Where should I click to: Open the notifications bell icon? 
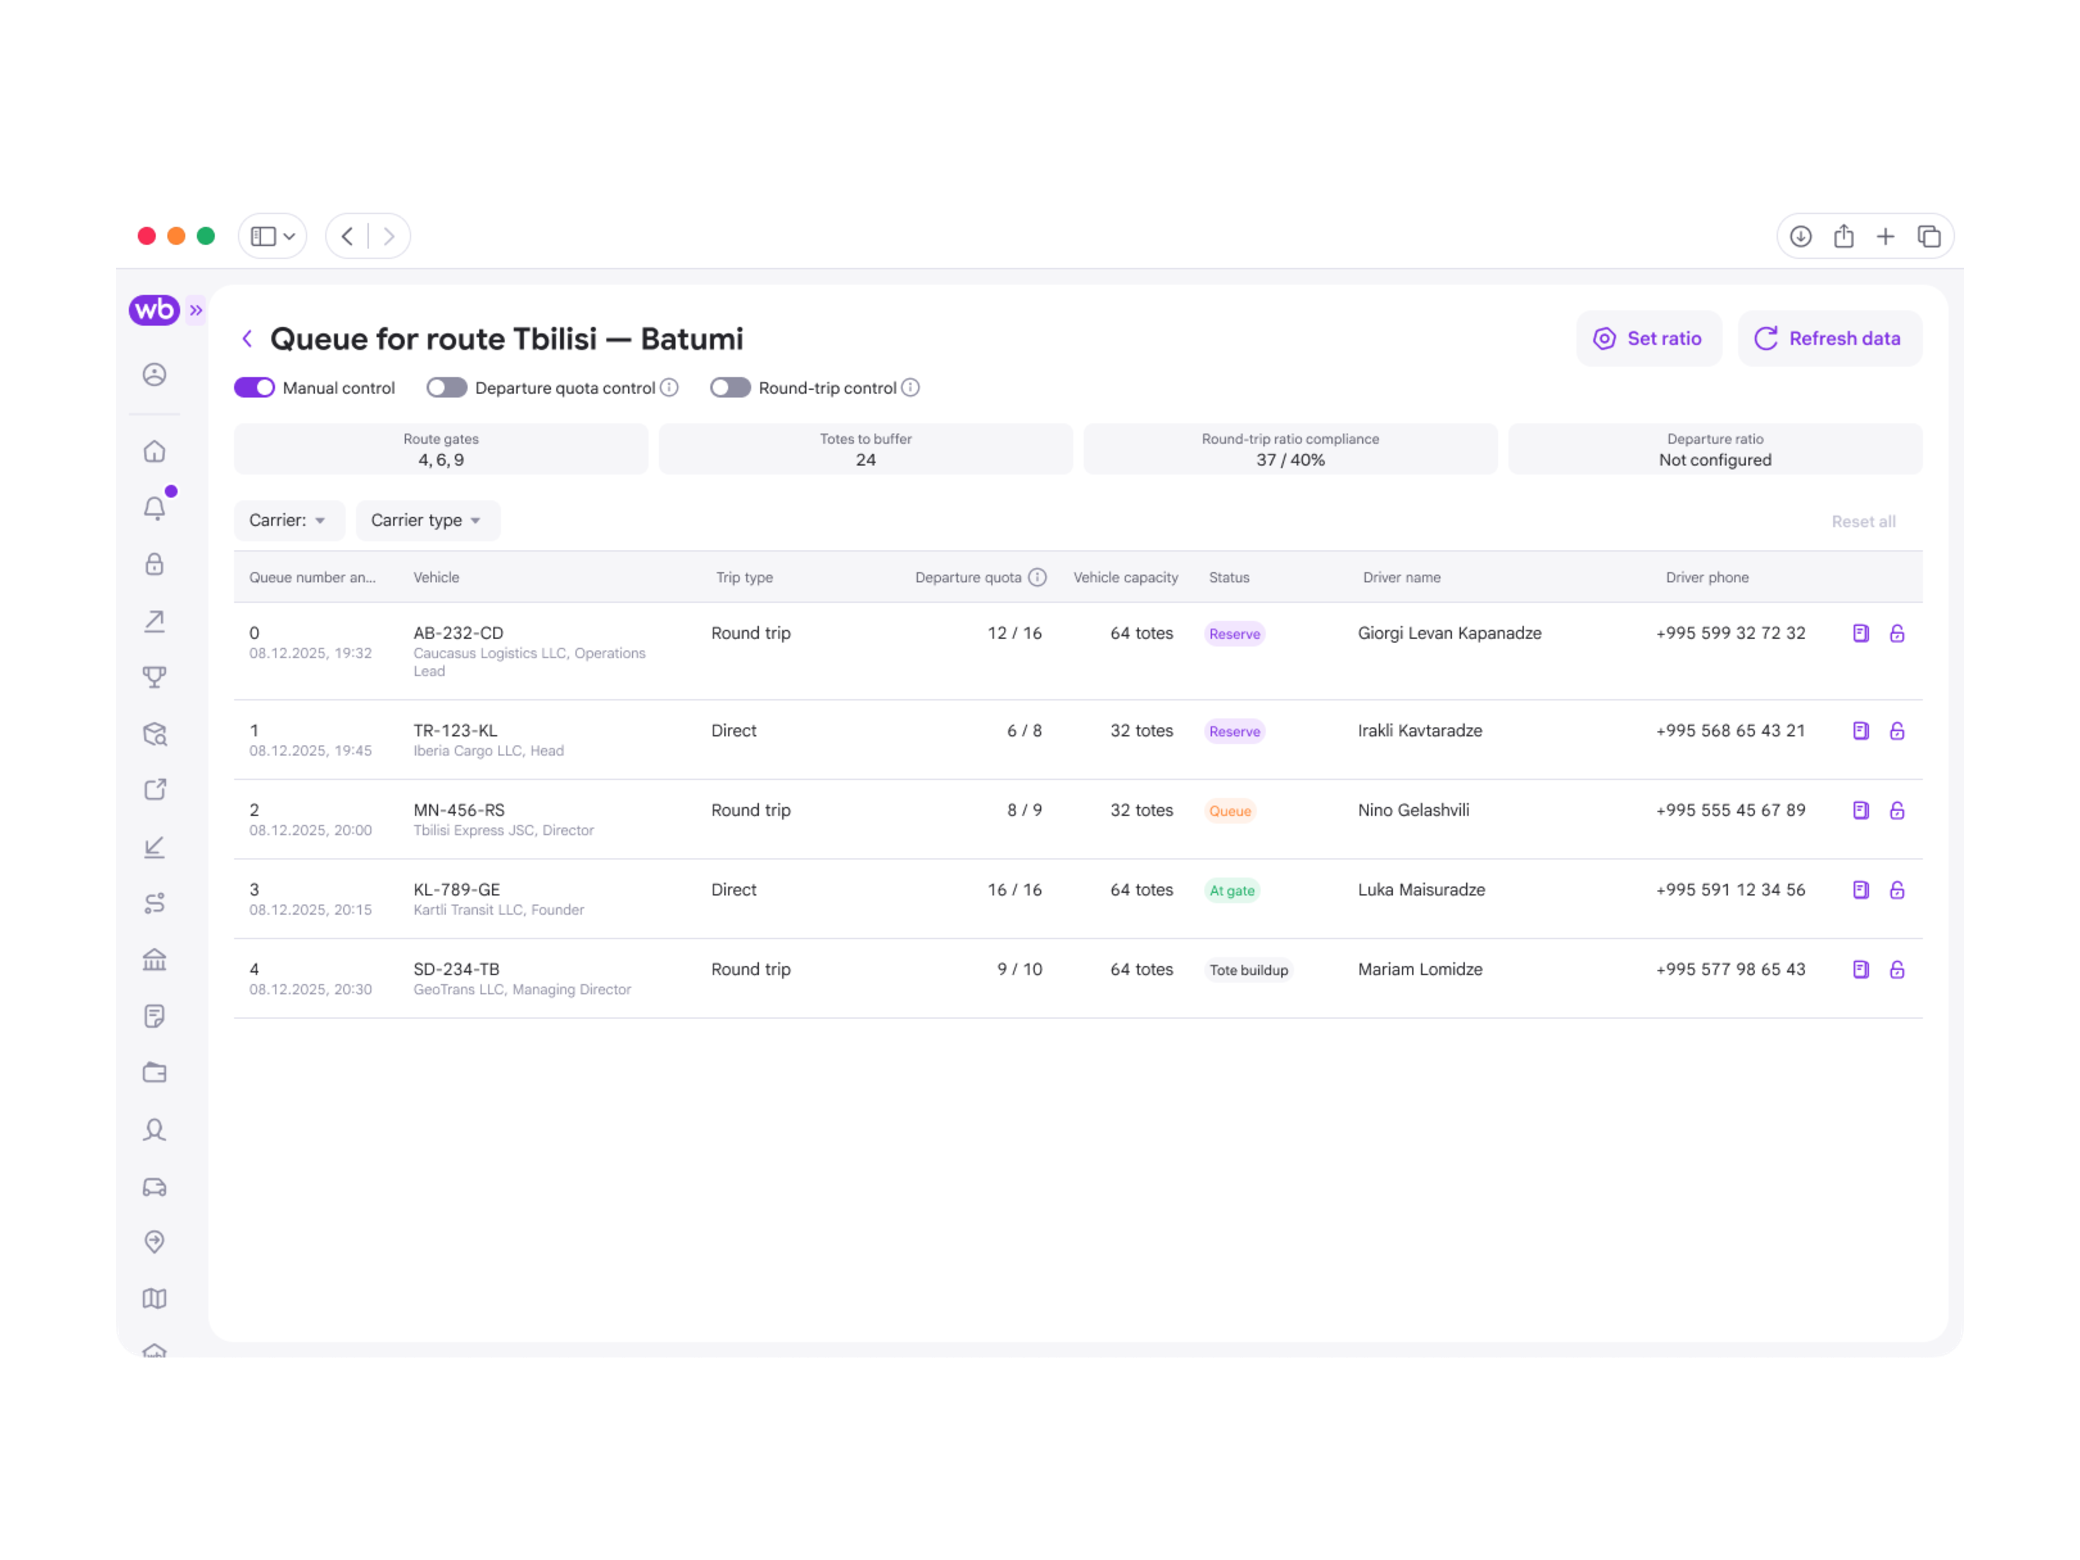154,508
